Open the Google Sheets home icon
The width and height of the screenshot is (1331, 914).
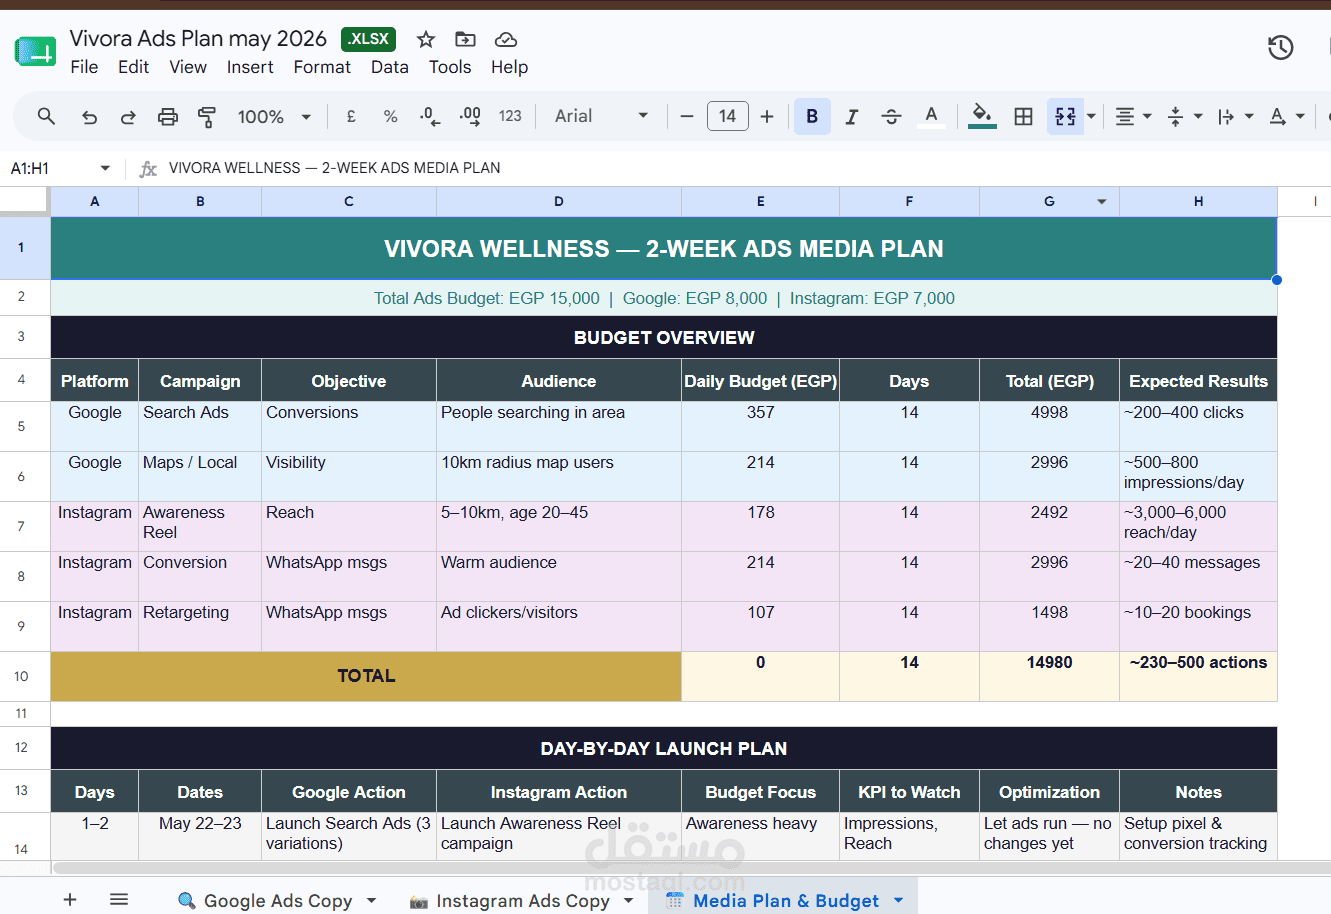click(x=35, y=51)
